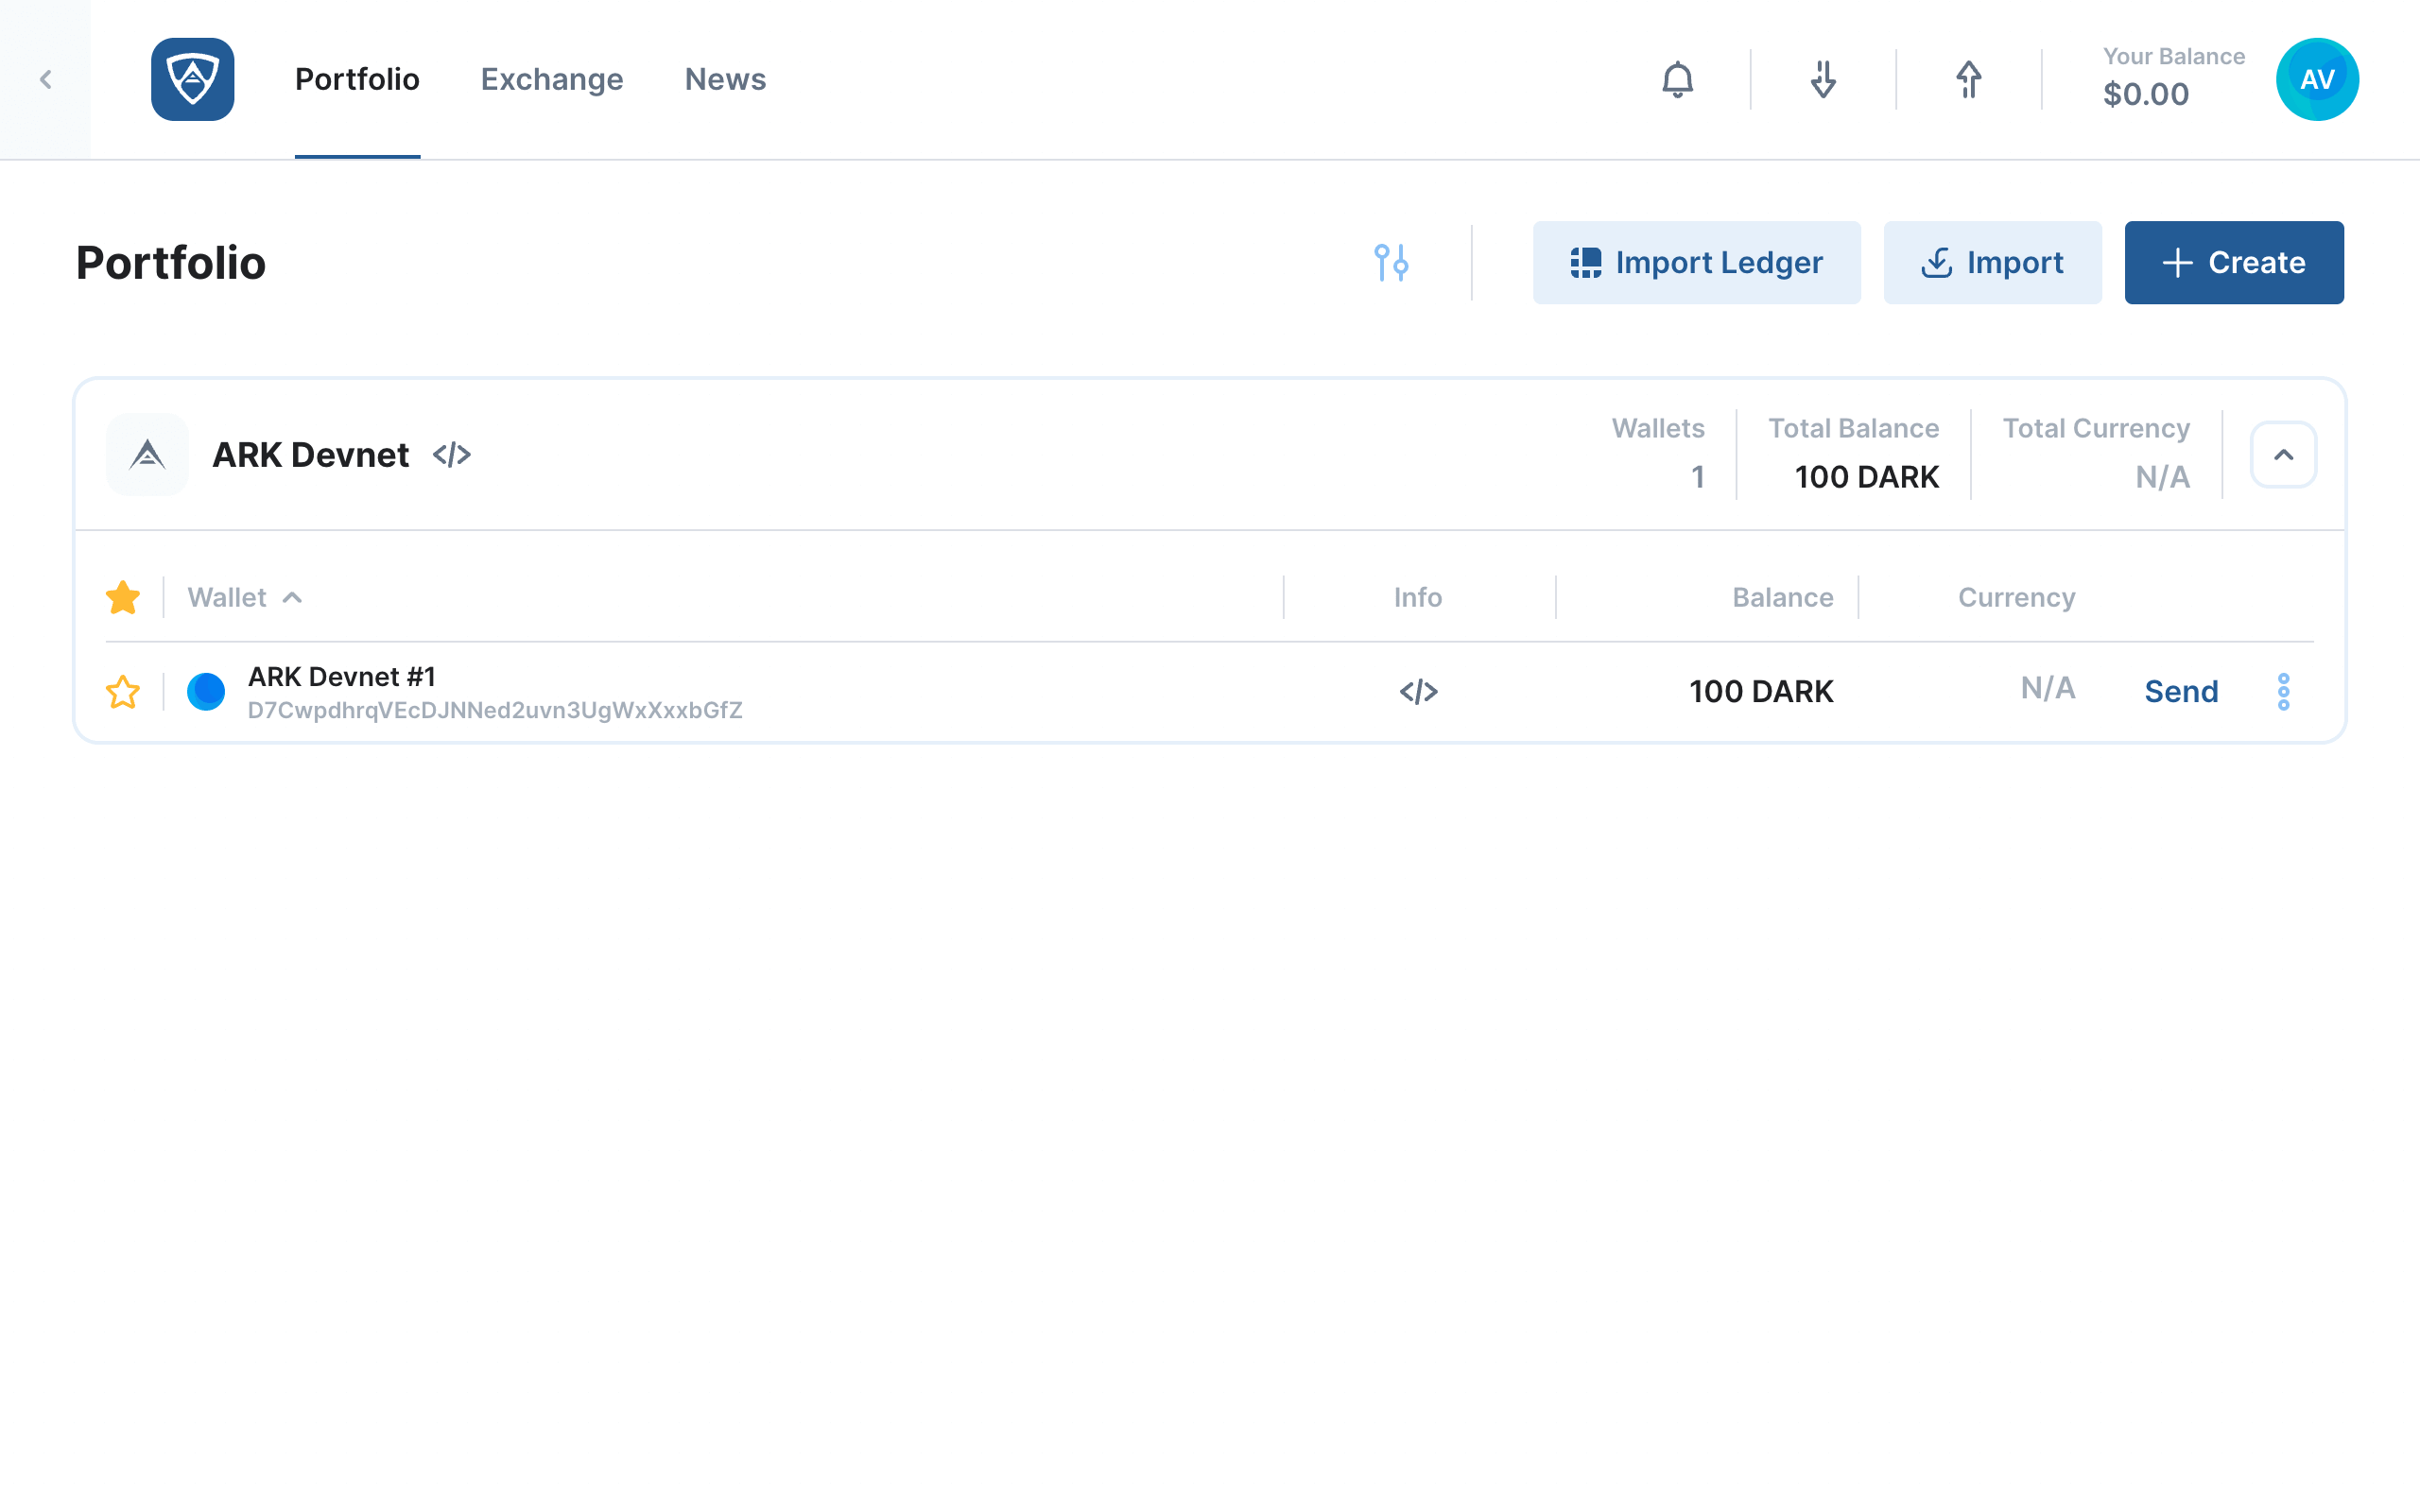This screenshot has height=1512, width=2420.
Task: Sort by the Wallet column header
Action: coord(245,597)
